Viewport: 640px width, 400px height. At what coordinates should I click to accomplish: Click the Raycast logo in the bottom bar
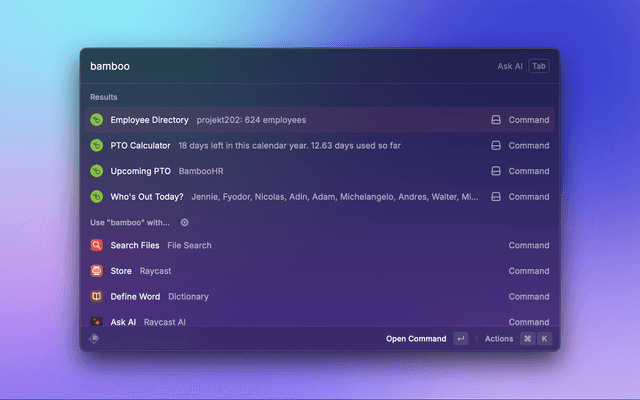click(x=96, y=339)
